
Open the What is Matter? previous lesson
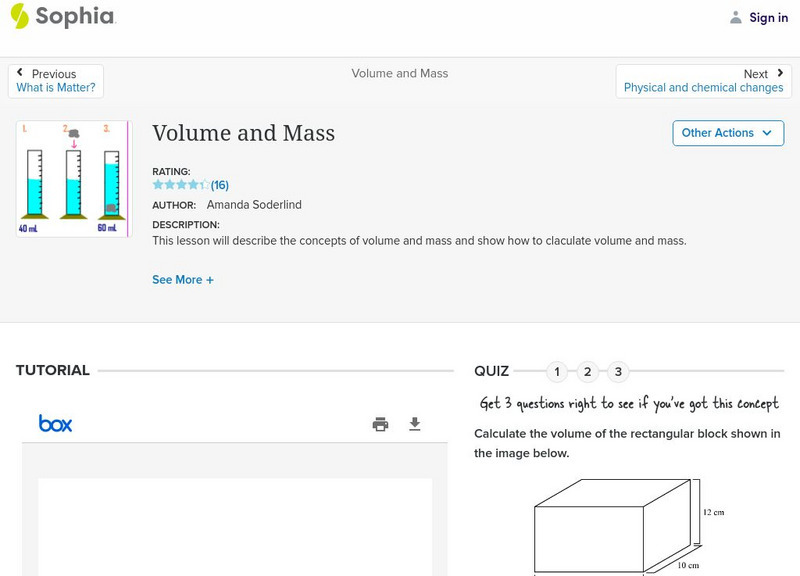pos(56,88)
